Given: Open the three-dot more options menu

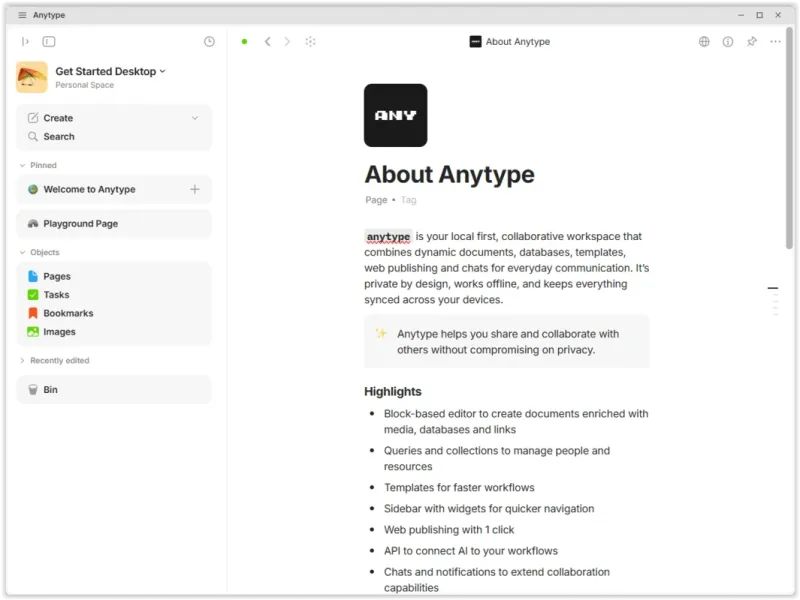Looking at the screenshot, I should click(x=776, y=41).
